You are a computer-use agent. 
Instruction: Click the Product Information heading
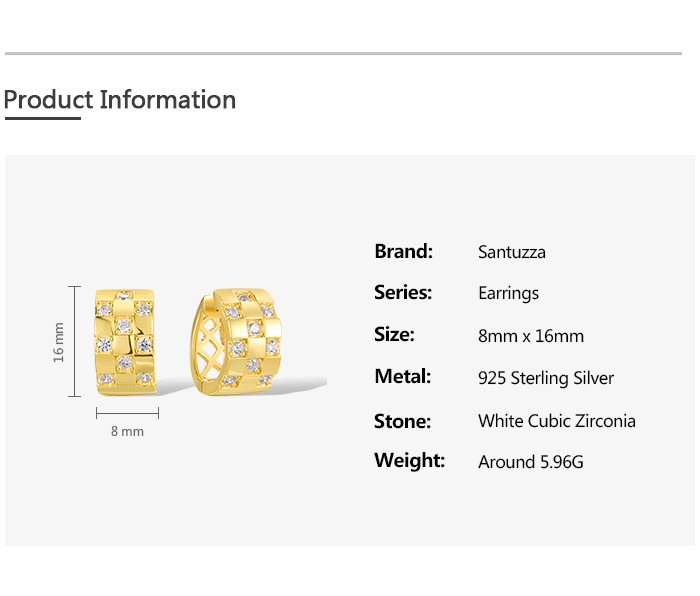point(120,100)
